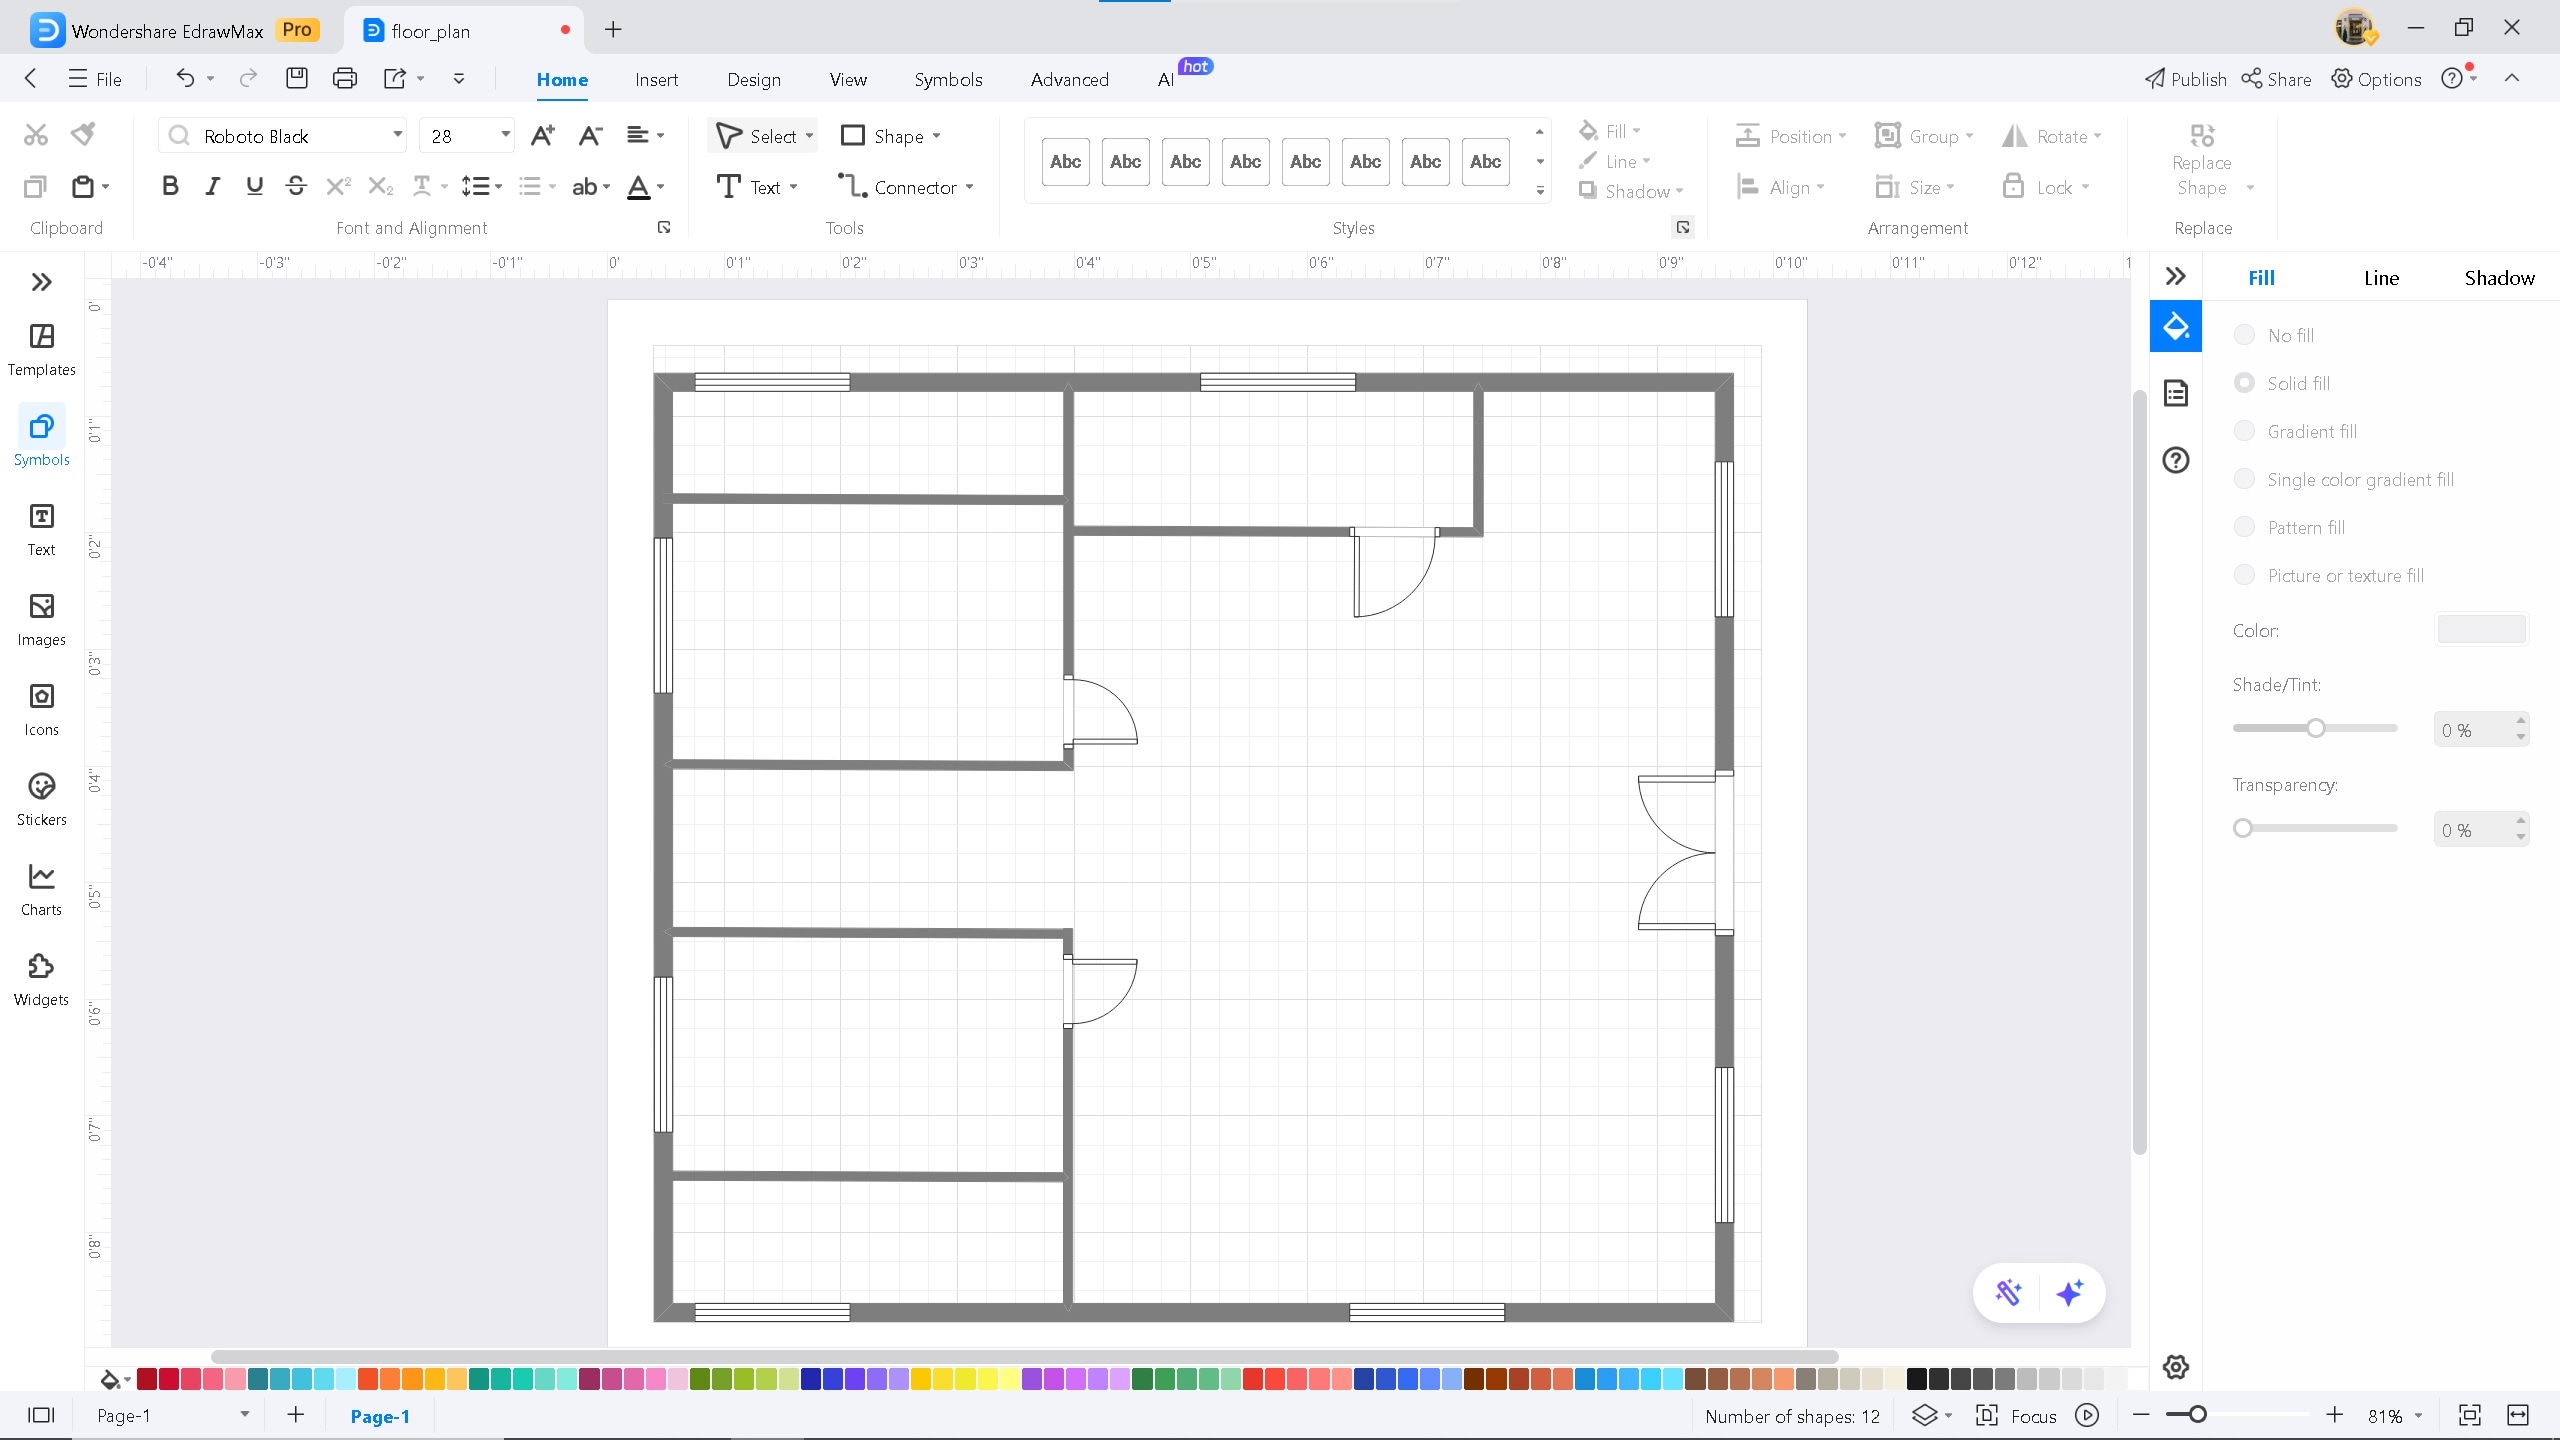Click the Cut scissors icon

[x=36, y=134]
